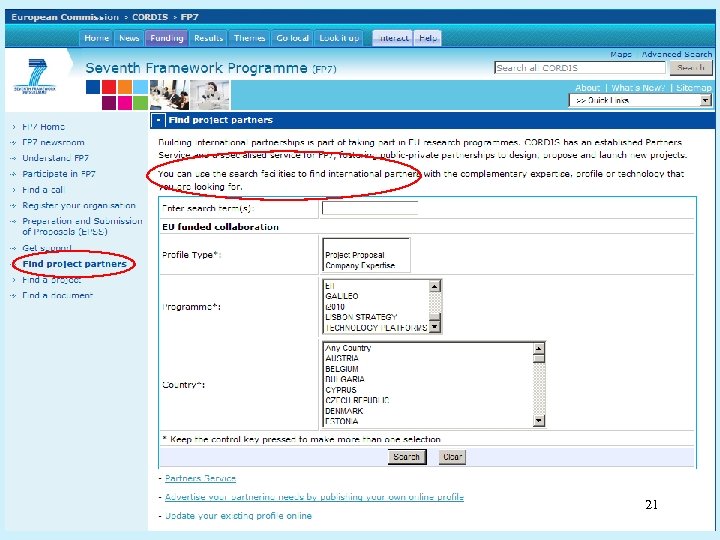Collapse the Find project partners header toggle
The height and width of the screenshot is (540, 720).
158,120
